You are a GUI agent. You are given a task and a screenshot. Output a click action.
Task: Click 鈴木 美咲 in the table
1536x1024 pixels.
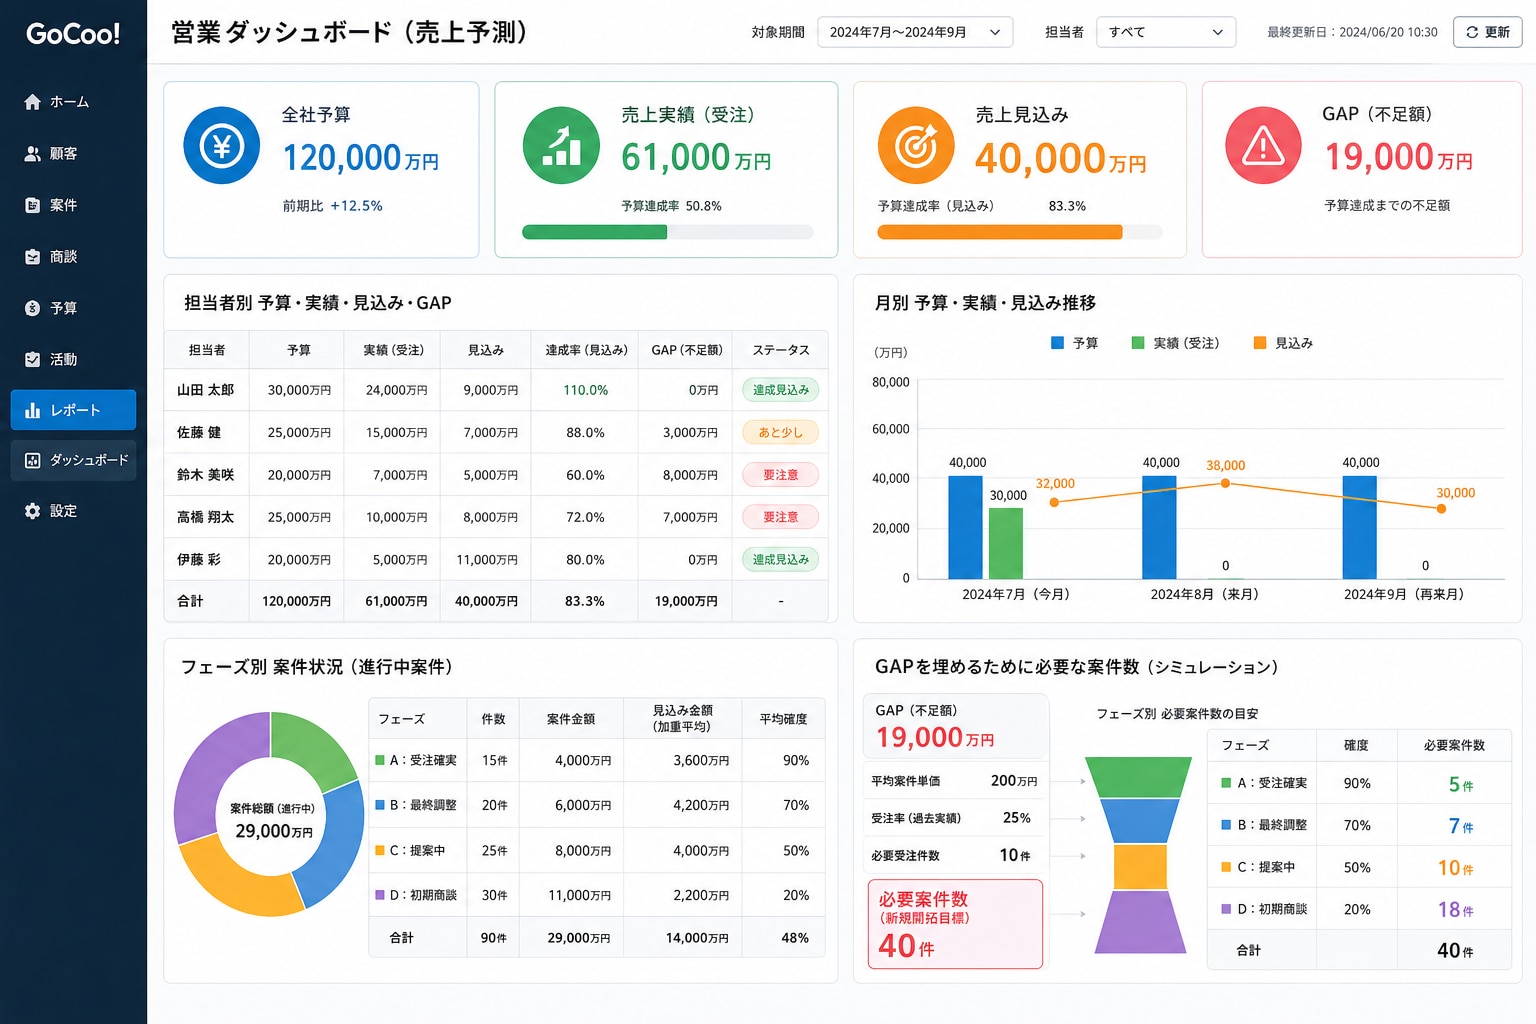point(205,475)
